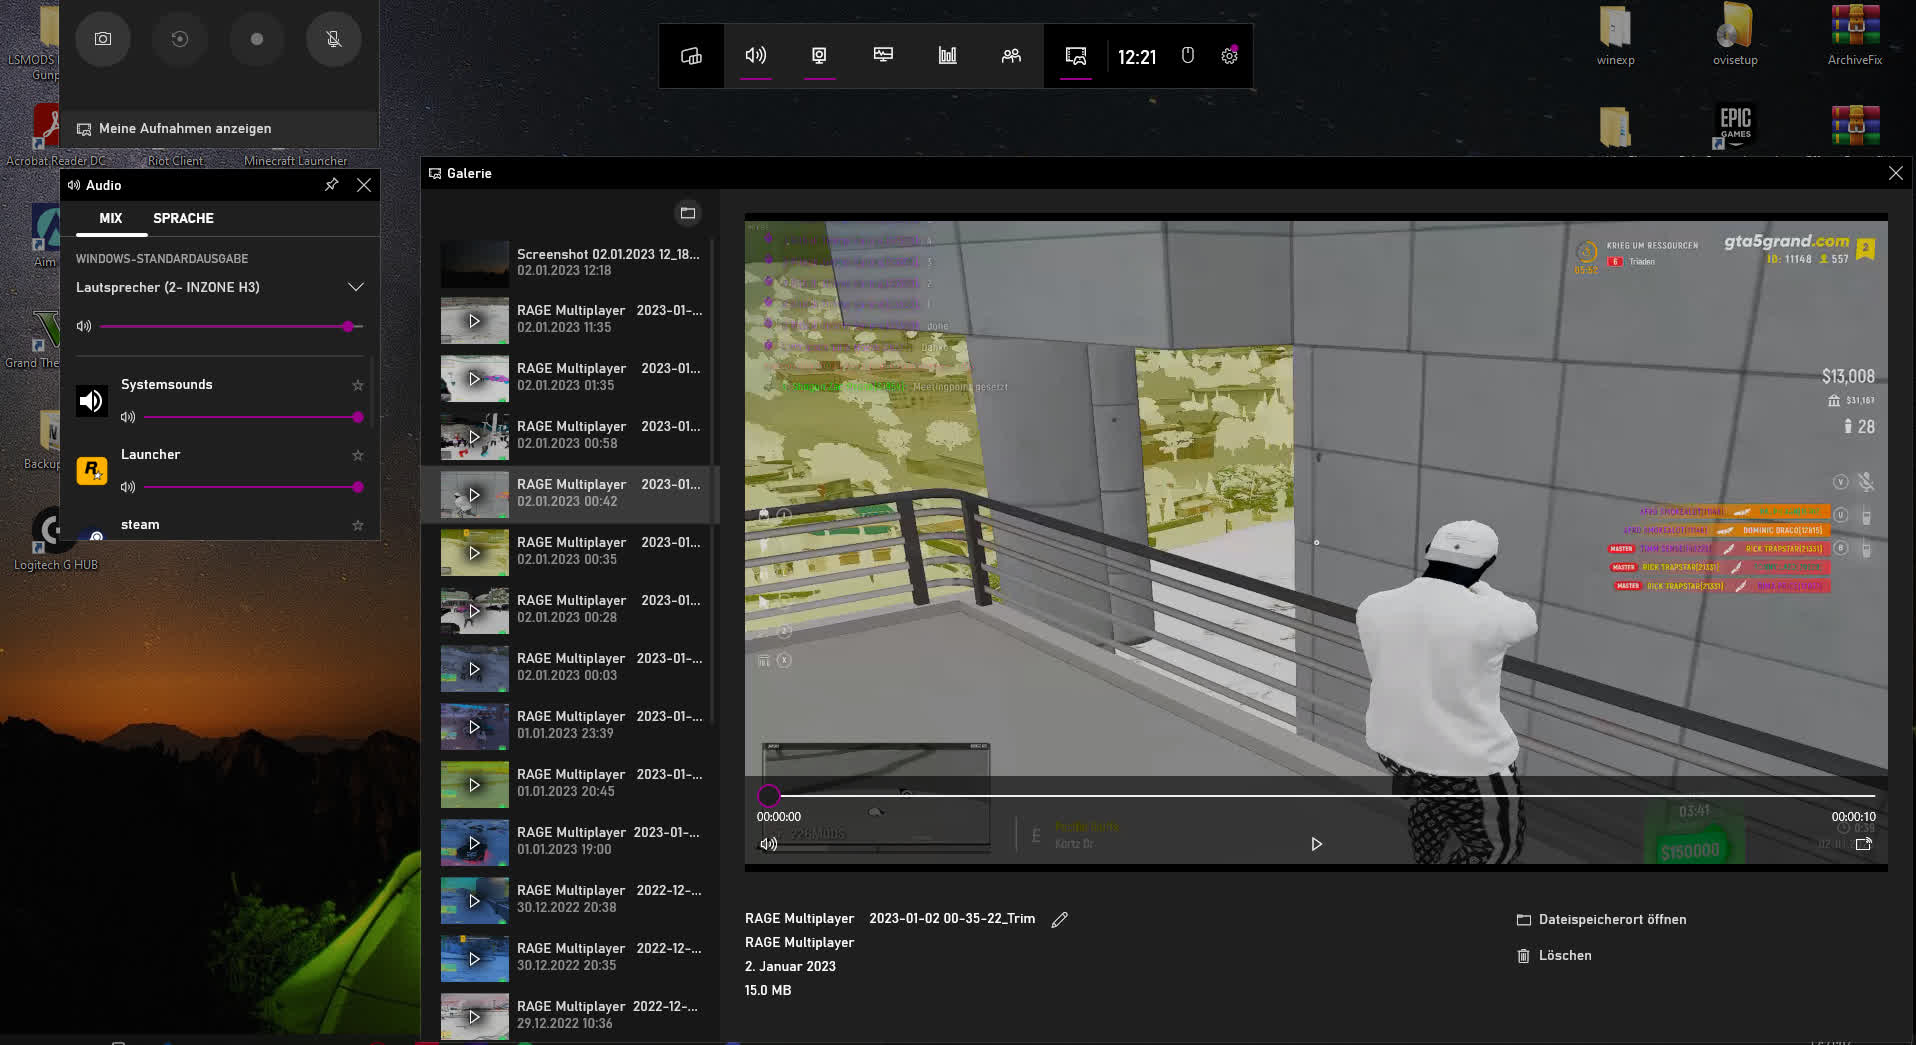1916x1045 pixels.
Task: Open the ovisetup desktop icon
Action: tap(1735, 35)
